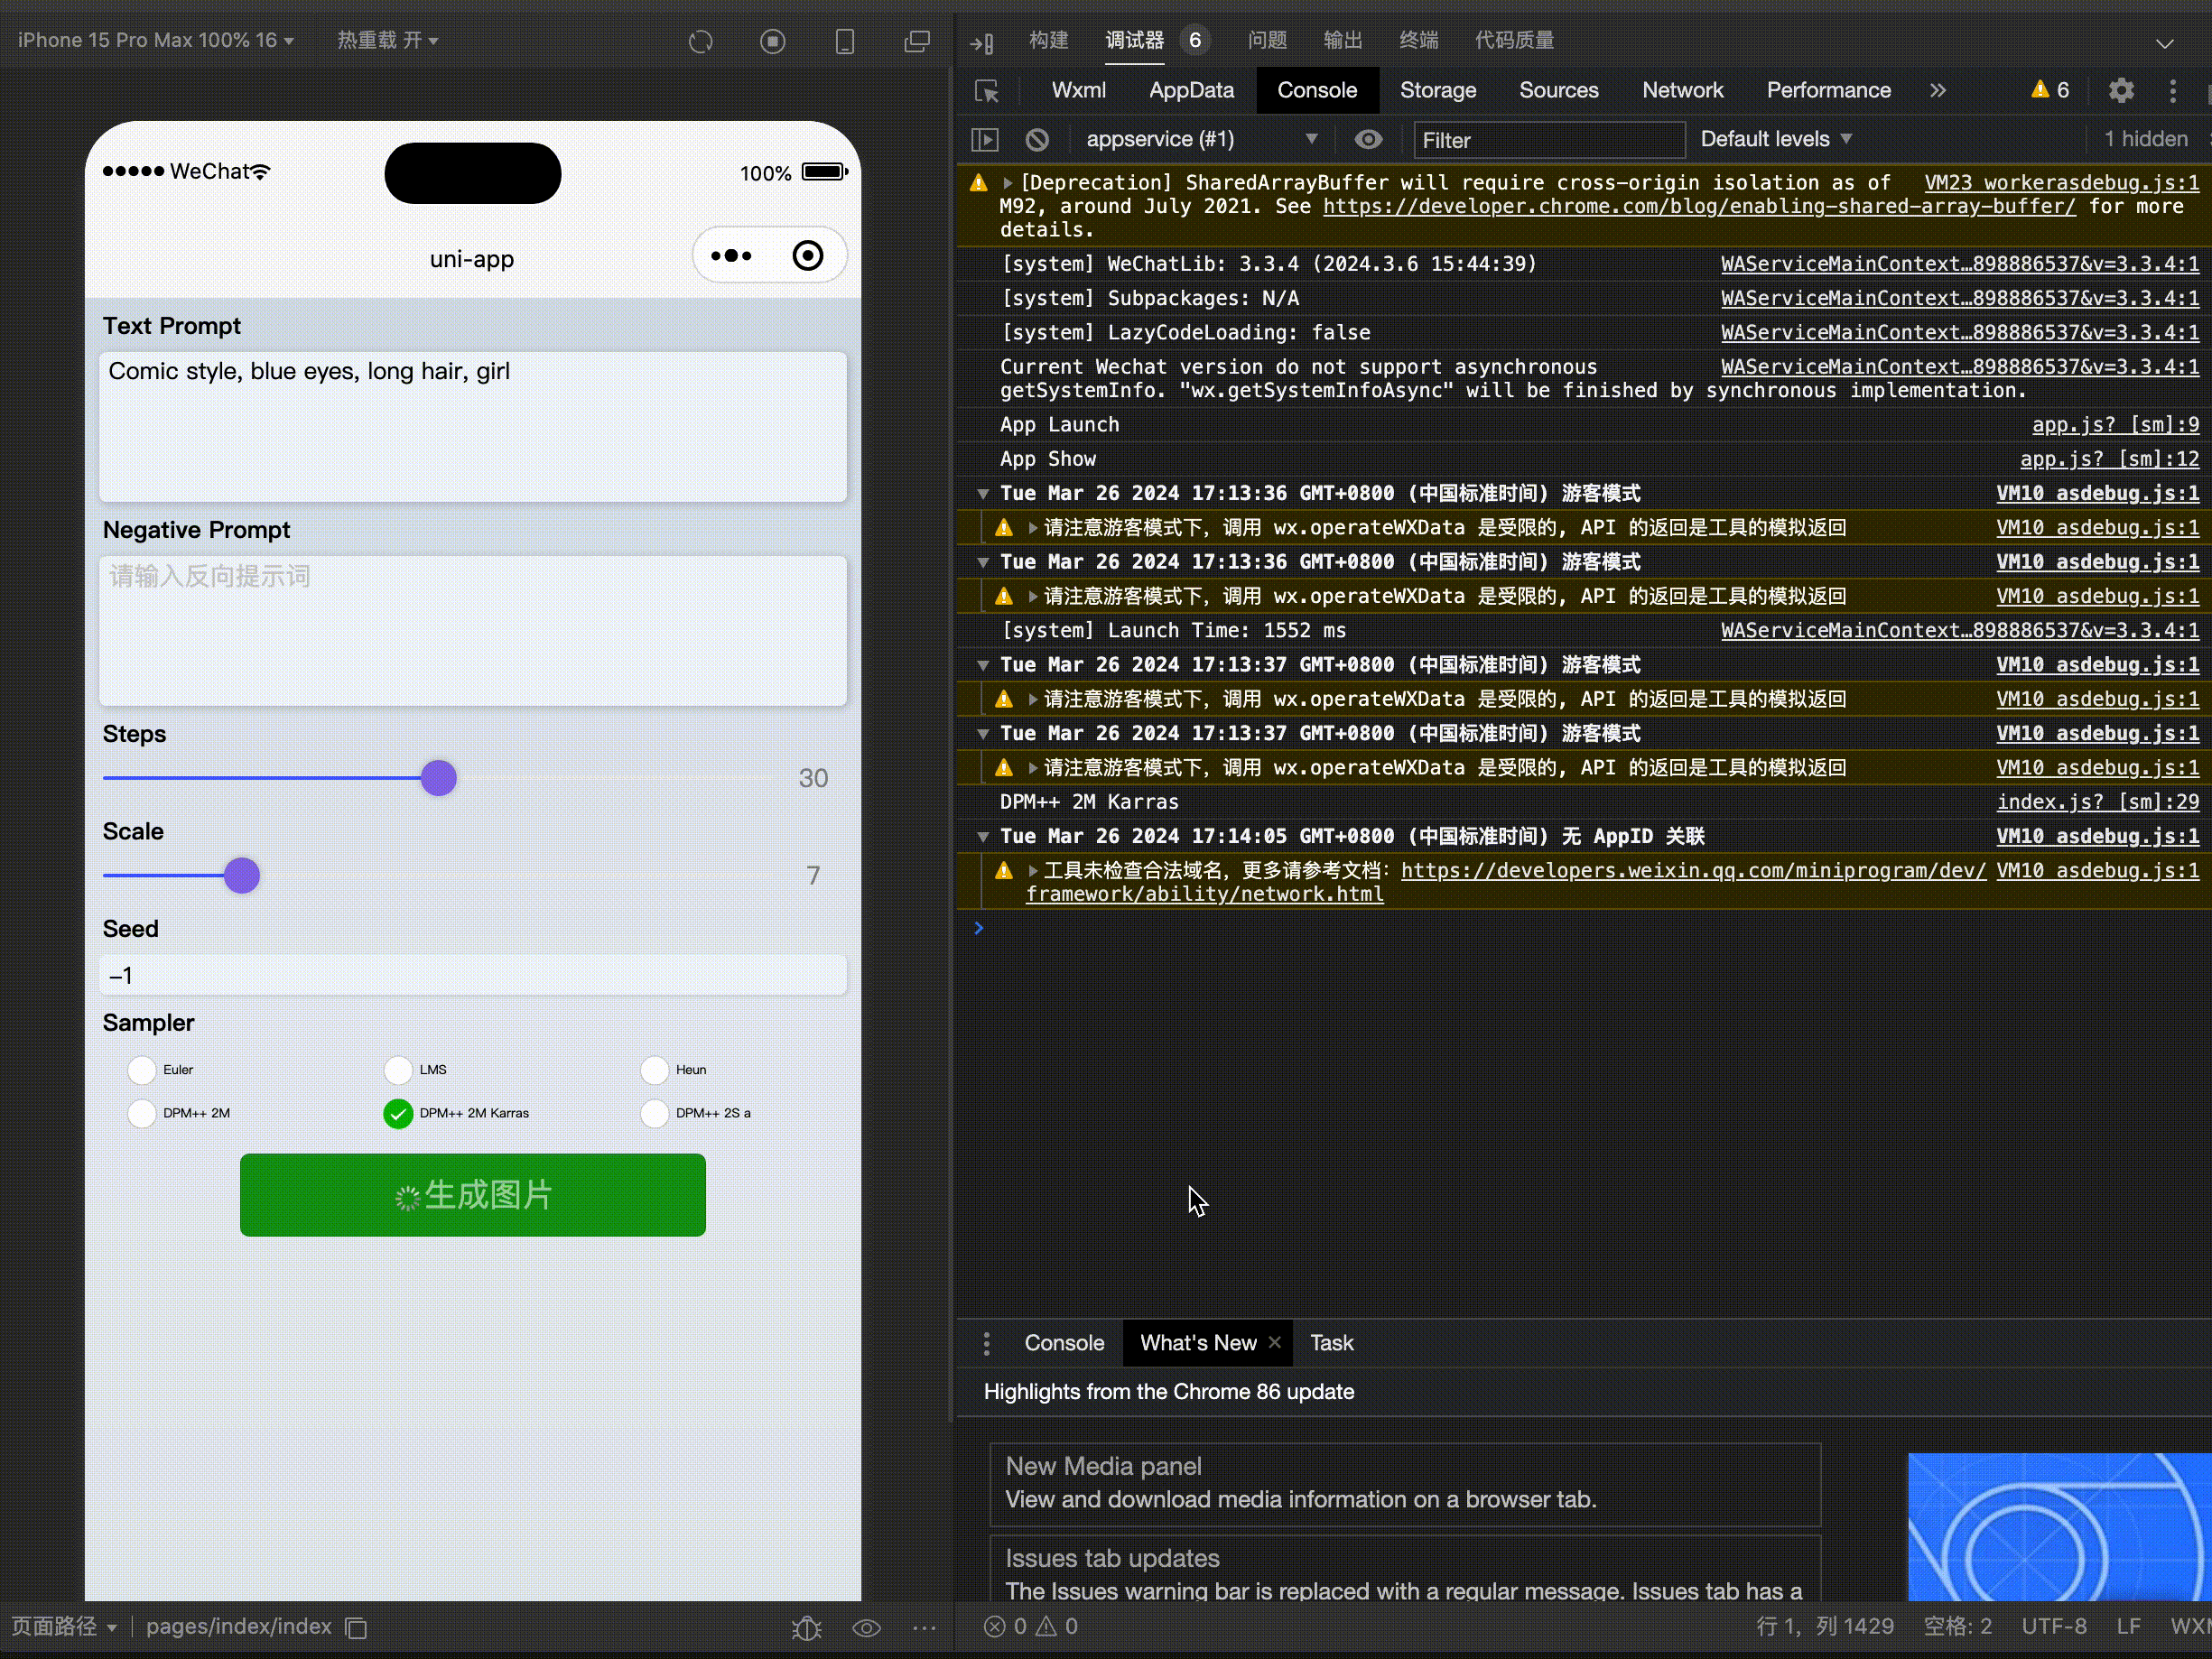Click the phone device rotate icon

[x=845, y=41]
